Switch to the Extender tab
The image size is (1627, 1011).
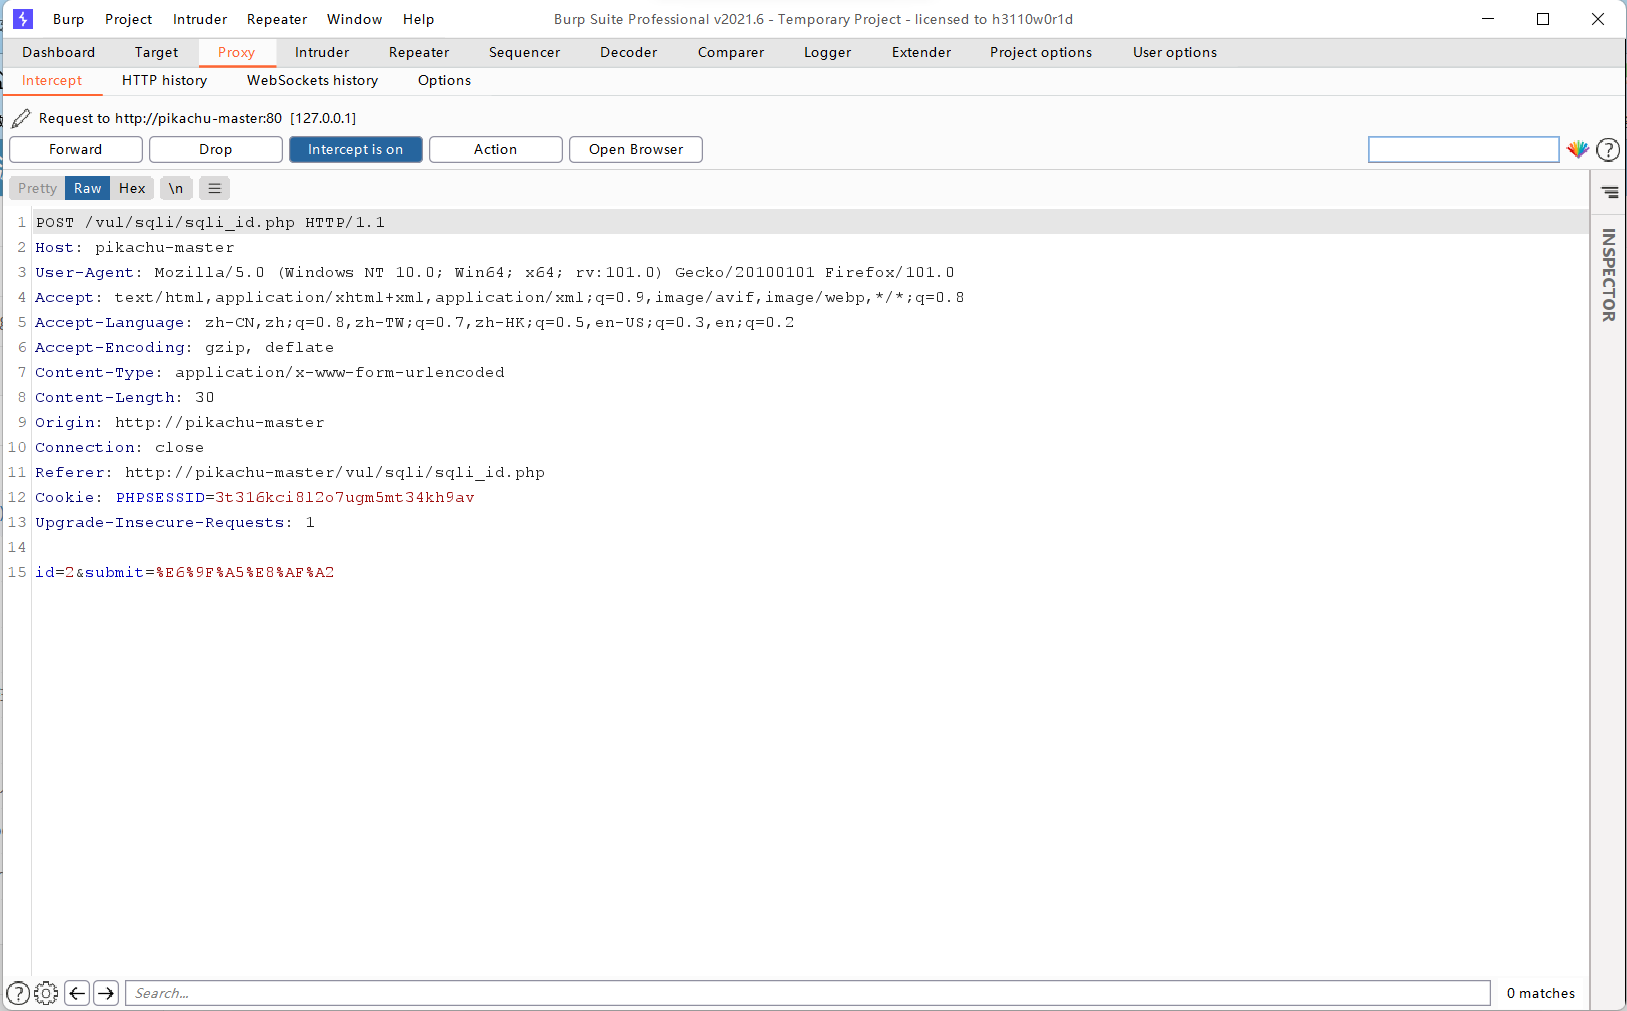coord(922,52)
